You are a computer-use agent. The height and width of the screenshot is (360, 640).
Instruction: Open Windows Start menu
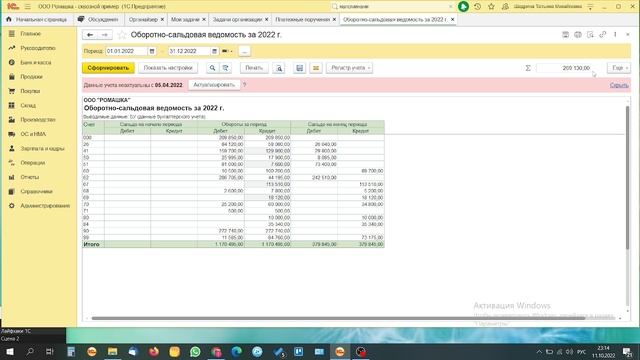pyautogui.click(x=9, y=351)
